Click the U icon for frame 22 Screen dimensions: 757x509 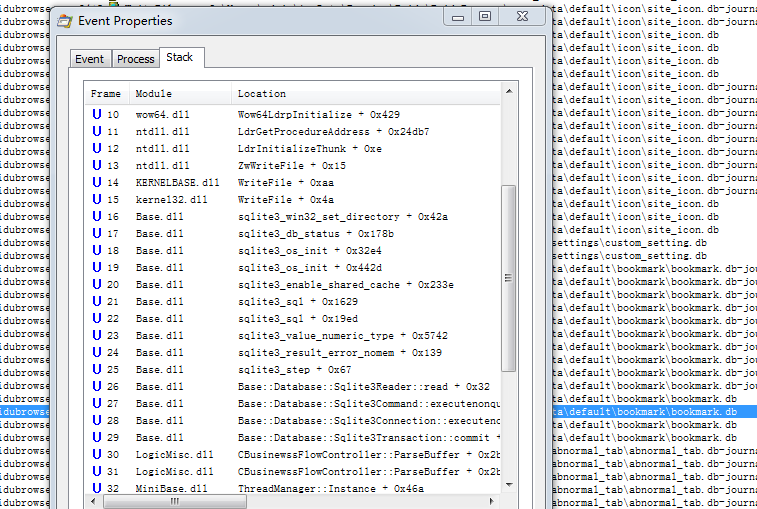pyautogui.click(x=97, y=318)
